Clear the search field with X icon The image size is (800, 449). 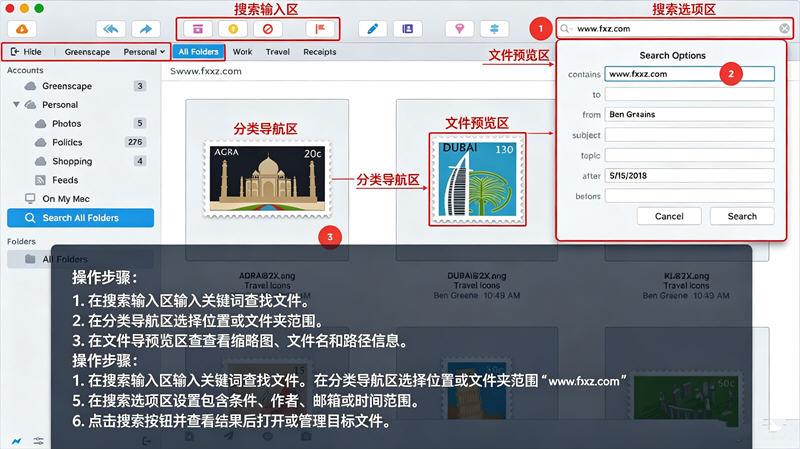point(784,29)
